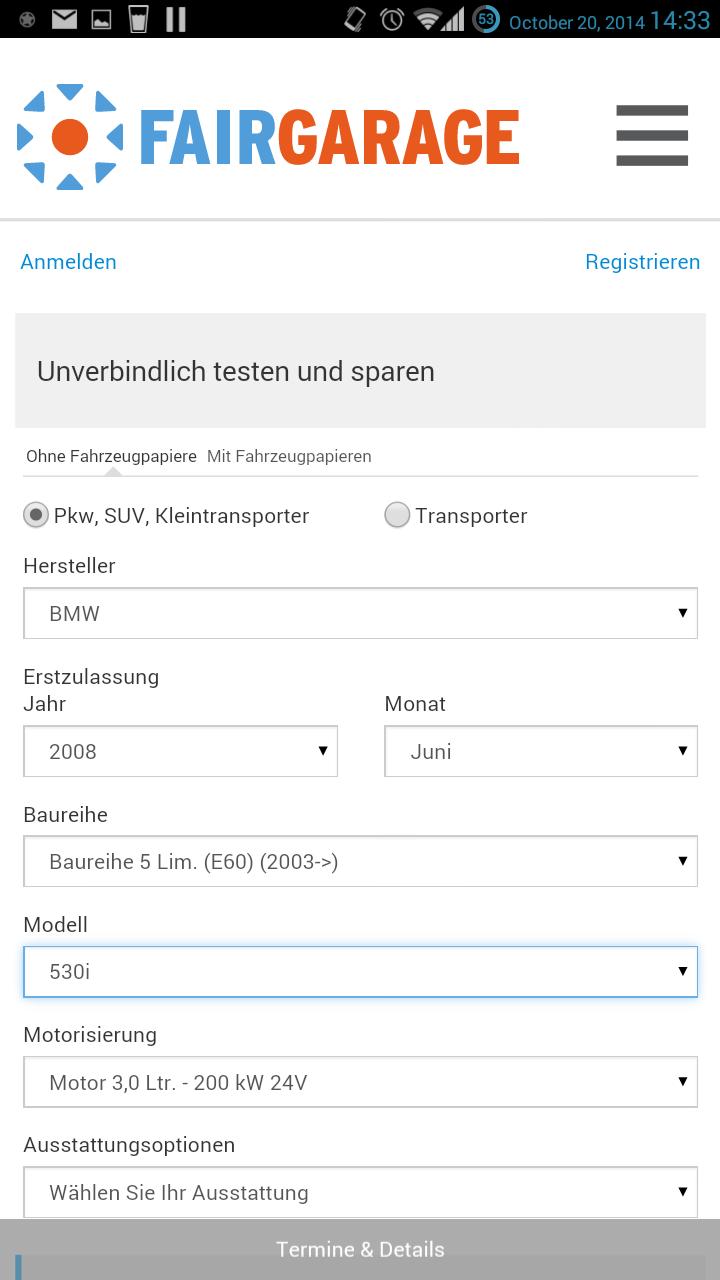Viewport: 720px width, 1280px height.
Task: Click the Registrieren link
Action: click(x=642, y=262)
